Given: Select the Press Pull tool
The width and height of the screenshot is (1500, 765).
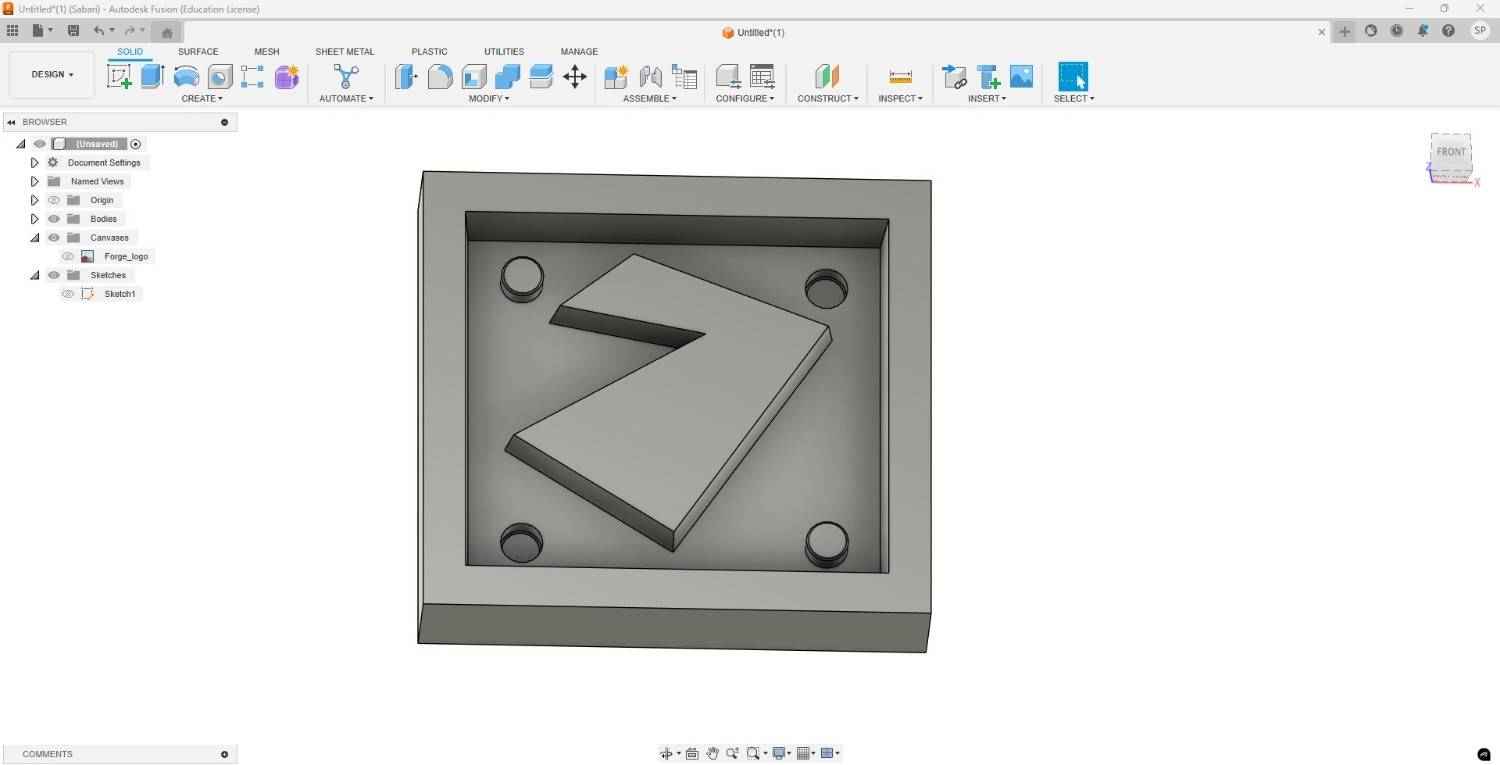Looking at the screenshot, I should point(406,76).
